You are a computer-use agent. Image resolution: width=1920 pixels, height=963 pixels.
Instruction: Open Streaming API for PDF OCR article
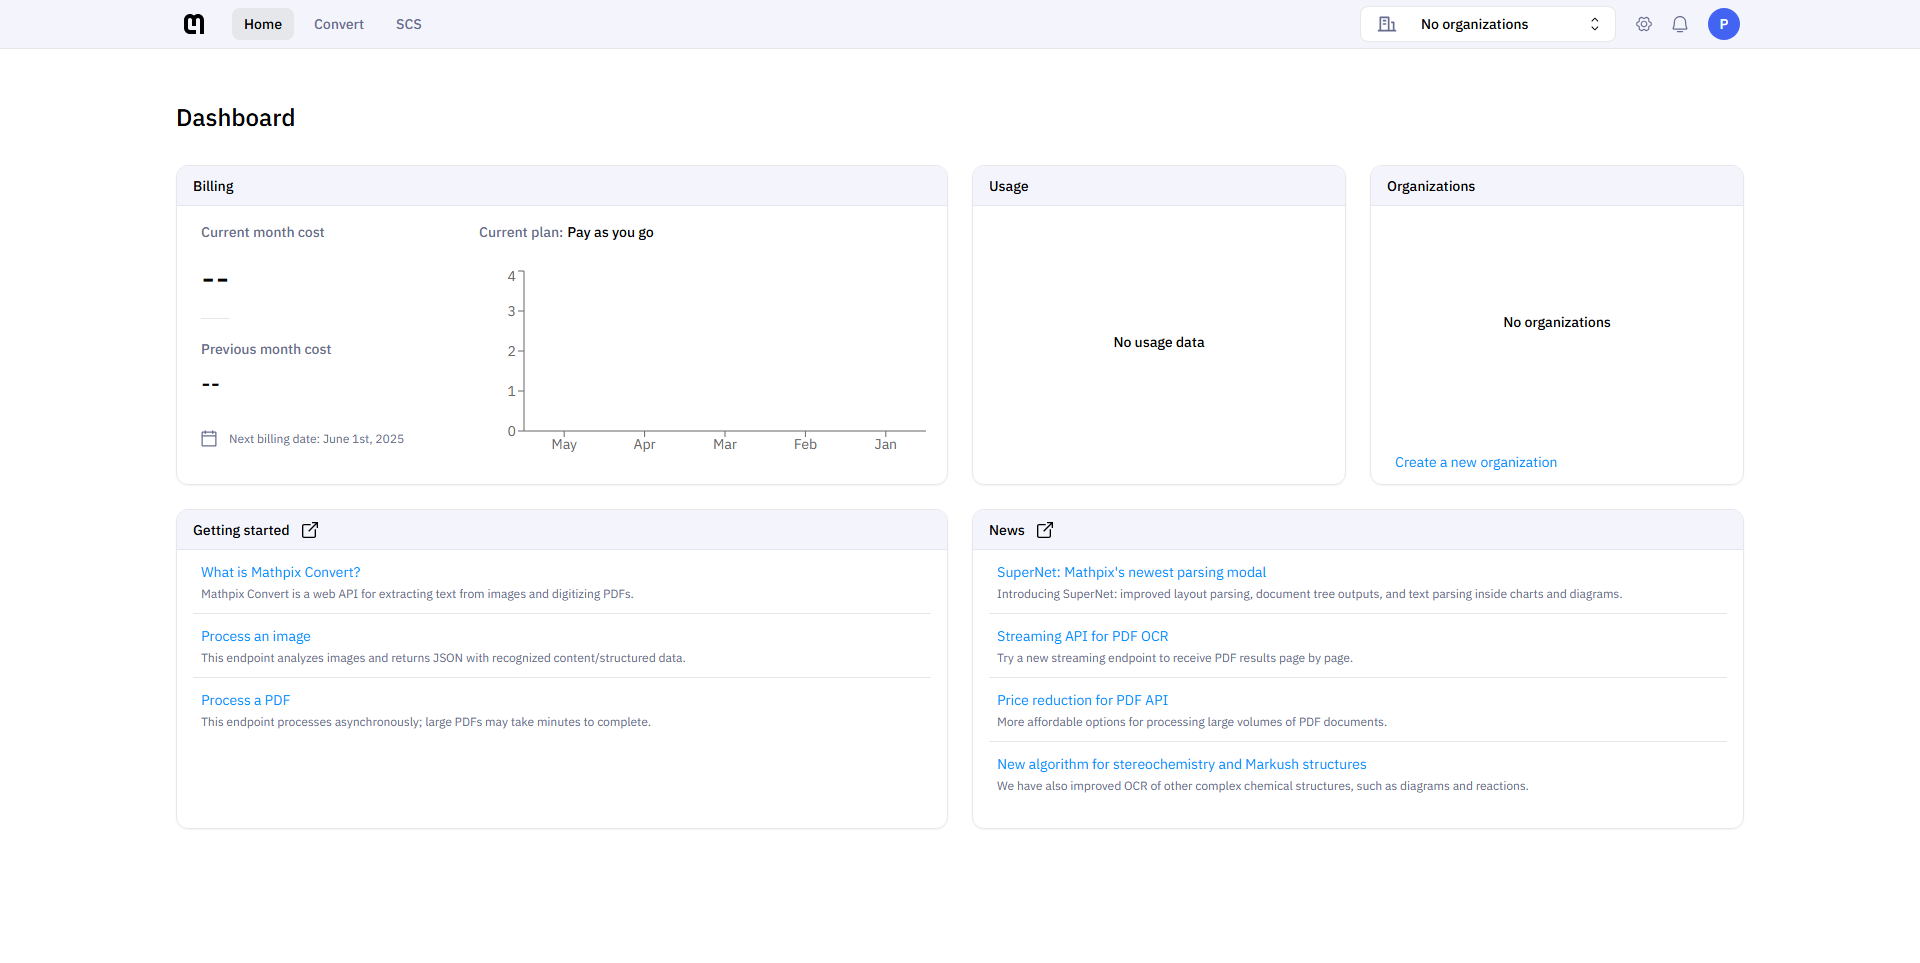(x=1082, y=636)
